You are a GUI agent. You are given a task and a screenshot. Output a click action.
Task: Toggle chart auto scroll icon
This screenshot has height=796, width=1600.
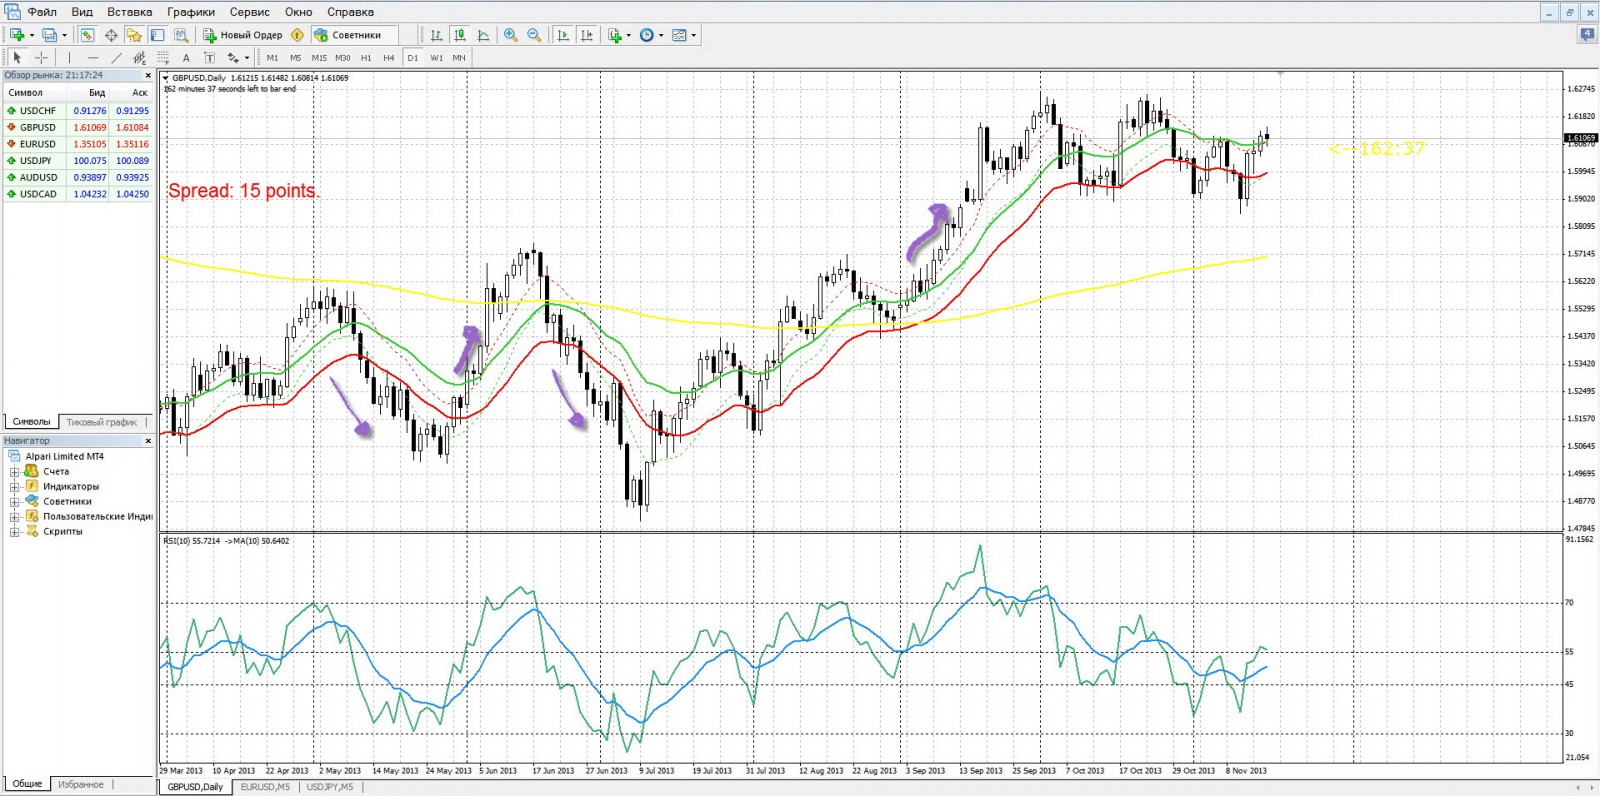coord(563,35)
